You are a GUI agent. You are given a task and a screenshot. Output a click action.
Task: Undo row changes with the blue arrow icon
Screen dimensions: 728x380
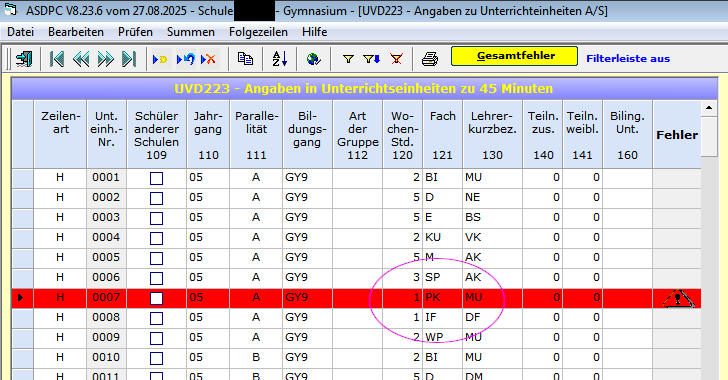click(186, 59)
